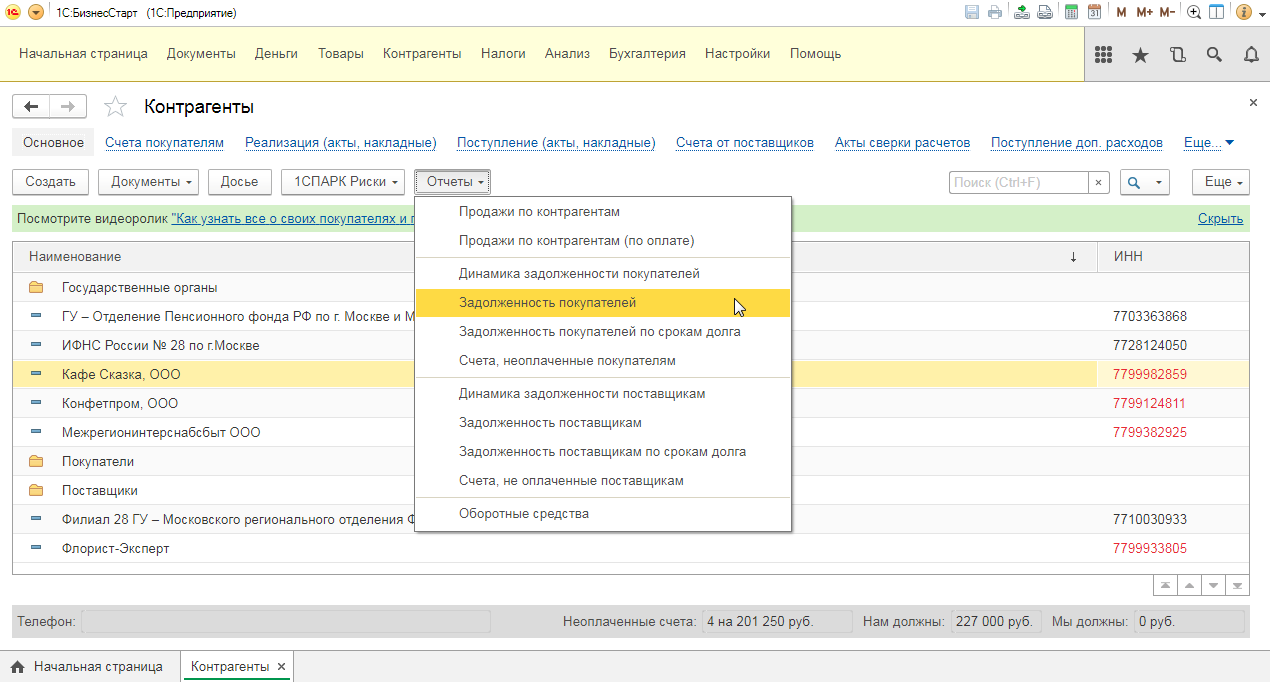Click the print icon in title bar
1270x682 pixels.
coord(994,12)
